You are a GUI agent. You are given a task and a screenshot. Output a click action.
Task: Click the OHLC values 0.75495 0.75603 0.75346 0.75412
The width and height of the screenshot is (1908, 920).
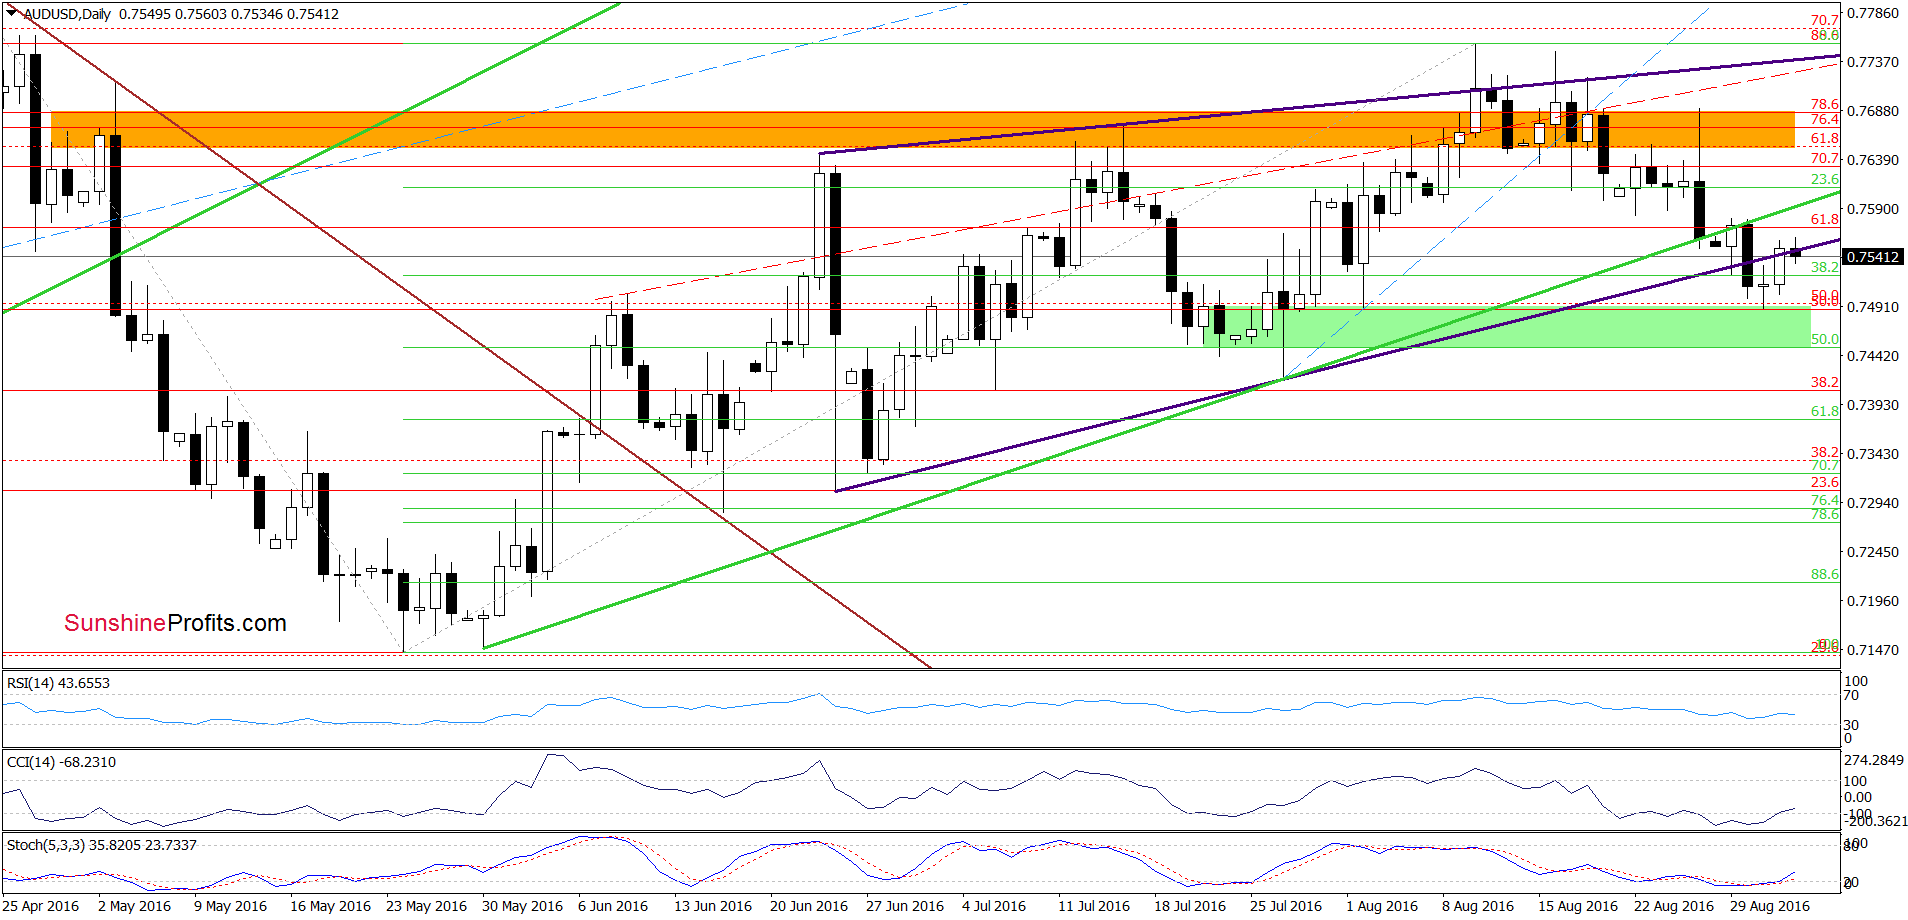click(229, 14)
